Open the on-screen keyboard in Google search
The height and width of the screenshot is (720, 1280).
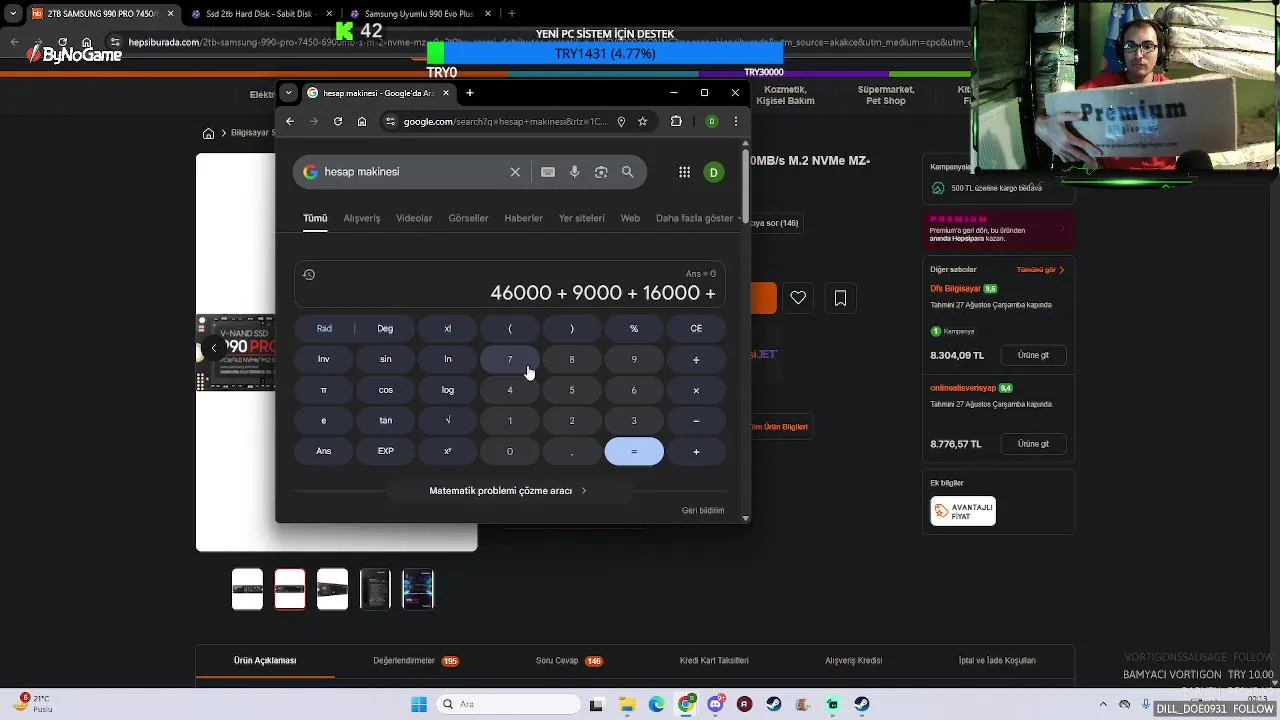(x=548, y=172)
